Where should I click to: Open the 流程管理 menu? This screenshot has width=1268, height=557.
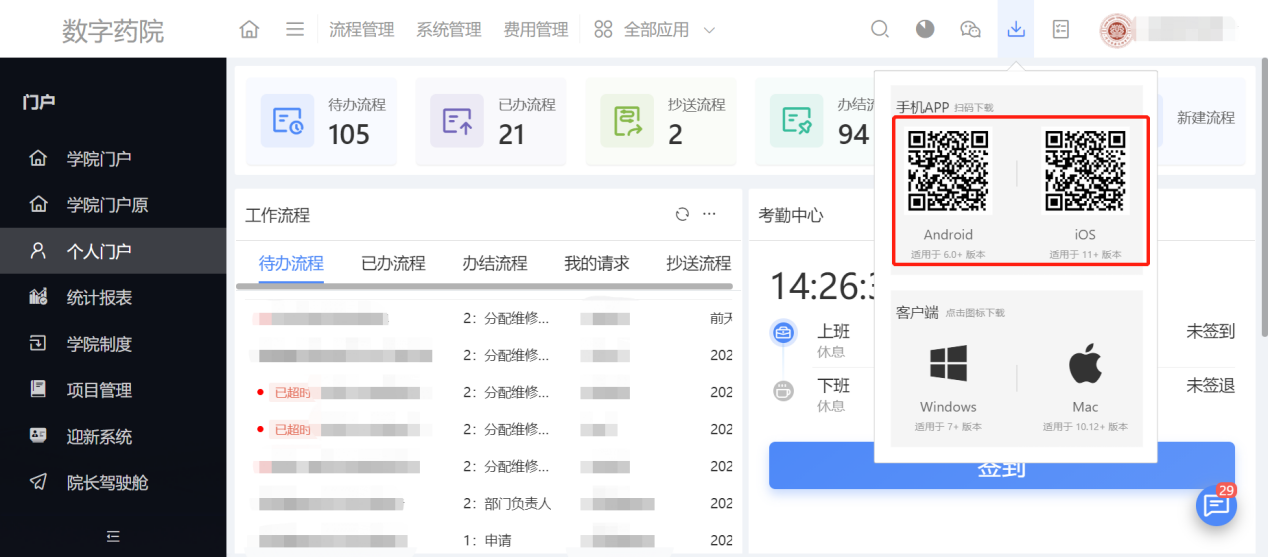point(362,30)
